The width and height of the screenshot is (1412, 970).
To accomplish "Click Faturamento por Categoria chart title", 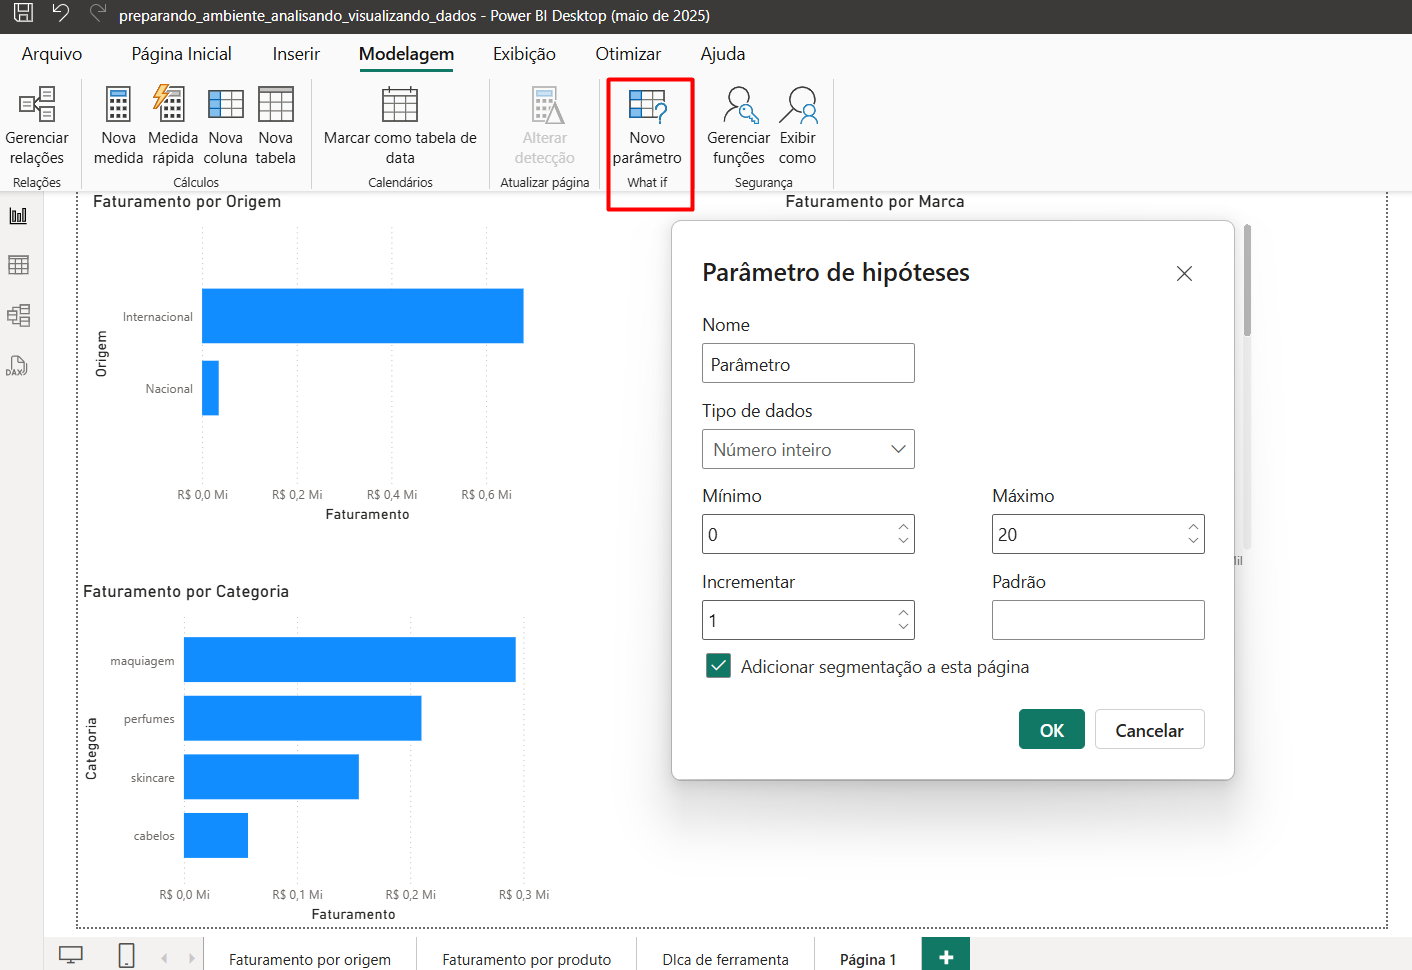I will point(186,592).
